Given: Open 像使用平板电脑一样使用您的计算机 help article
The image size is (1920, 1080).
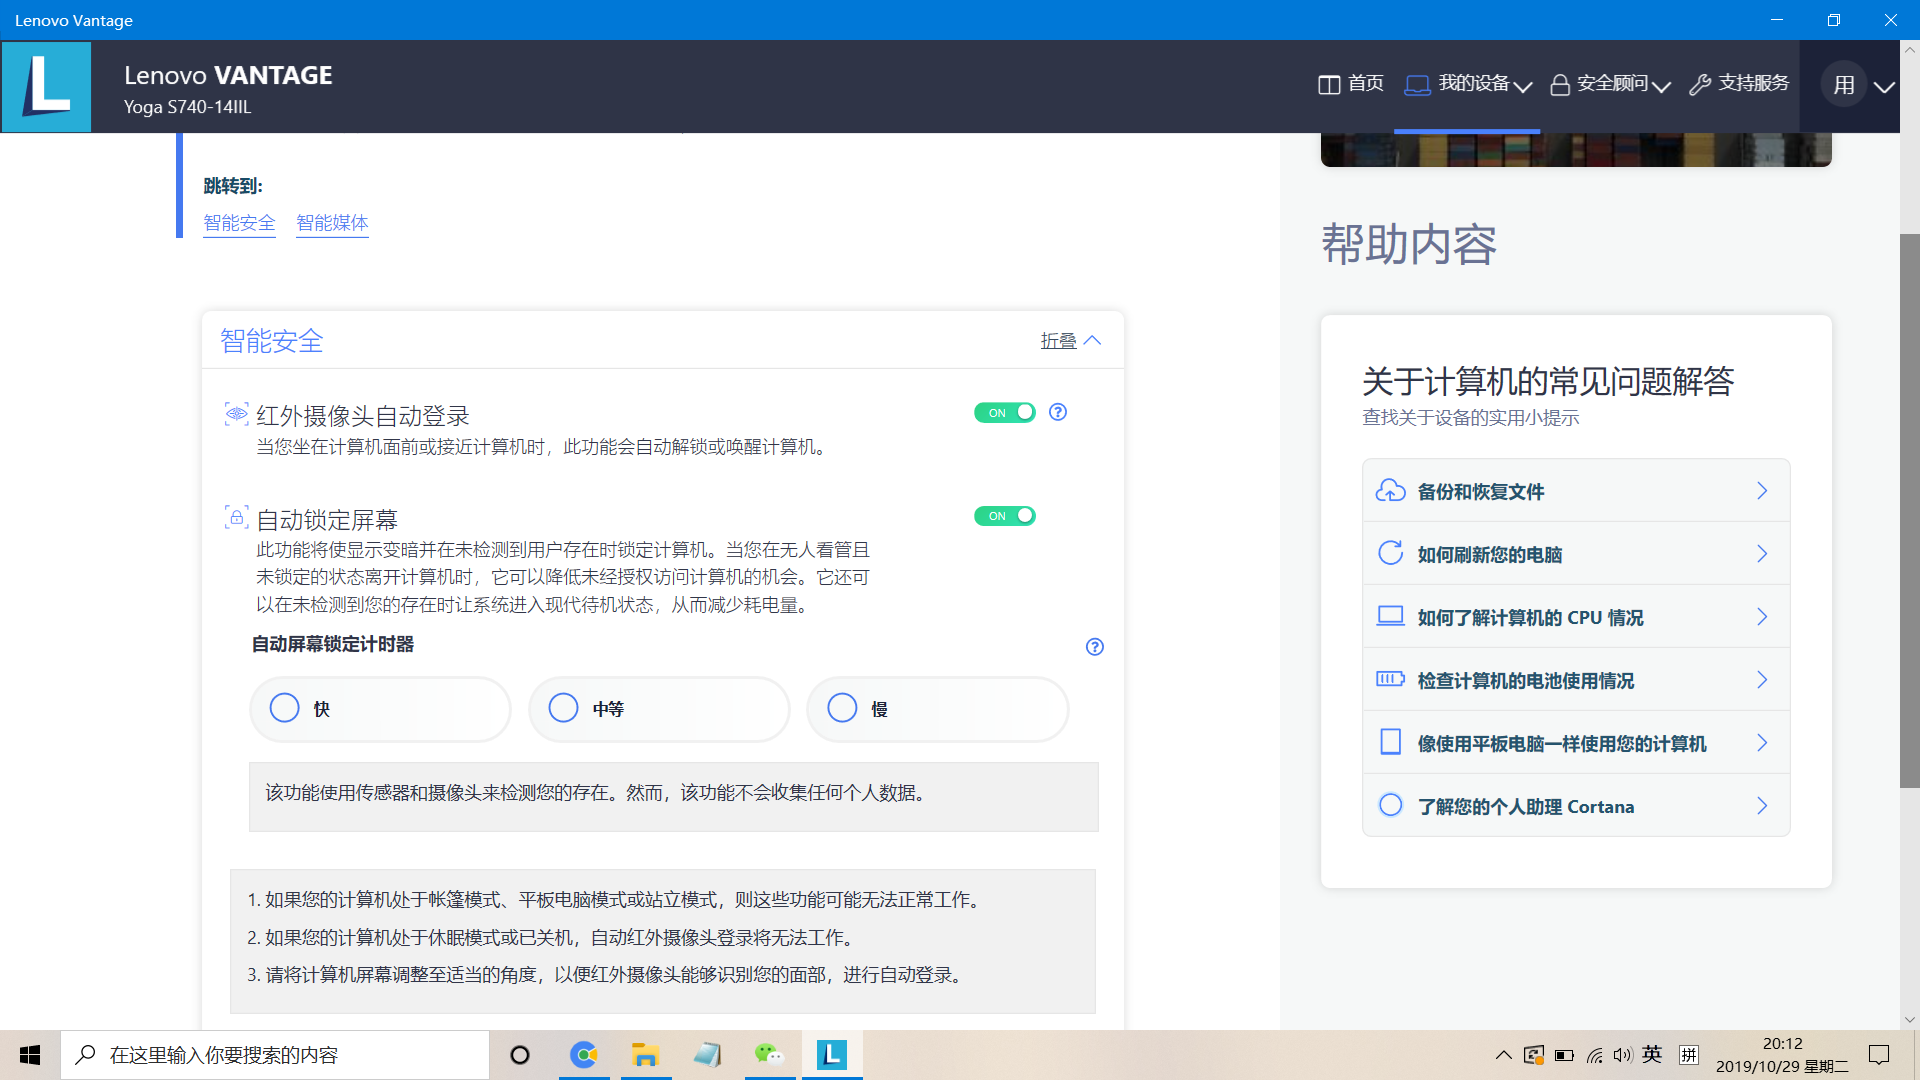Looking at the screenshot, I should (x=1576, y=743).
